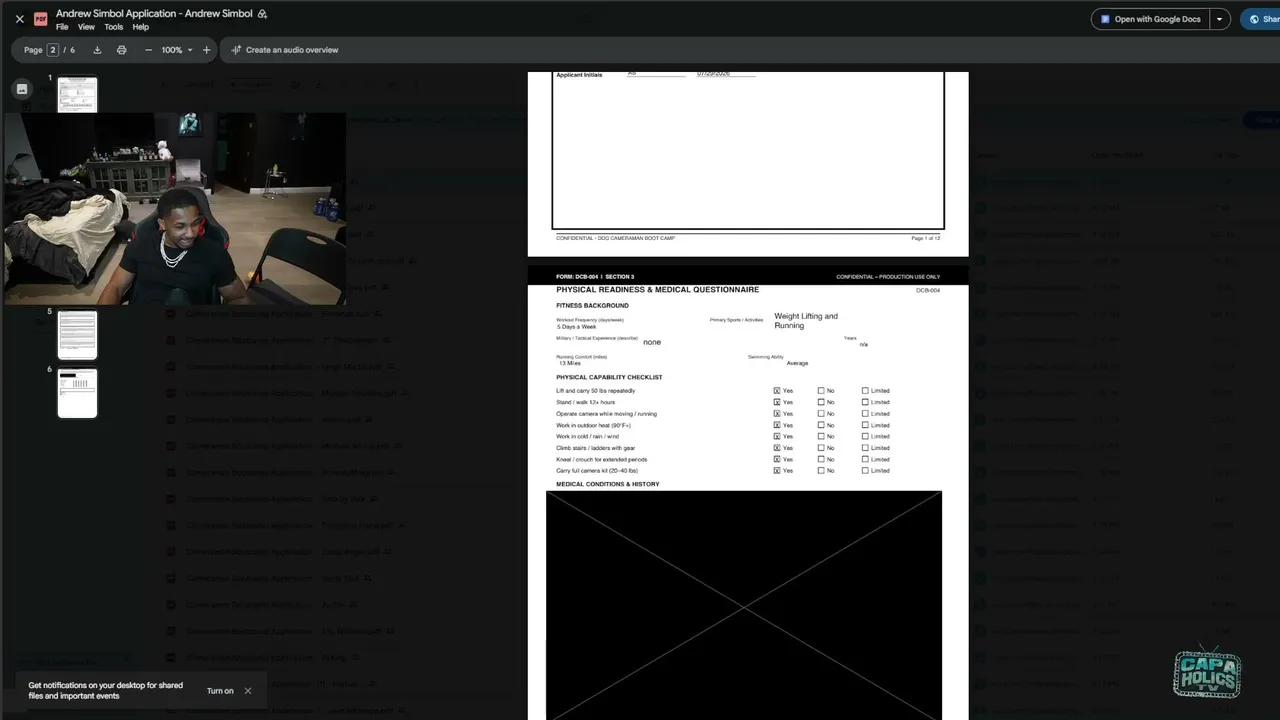Select the page 6 thumbnail
1280x720 pixels.
pos(77,393)
